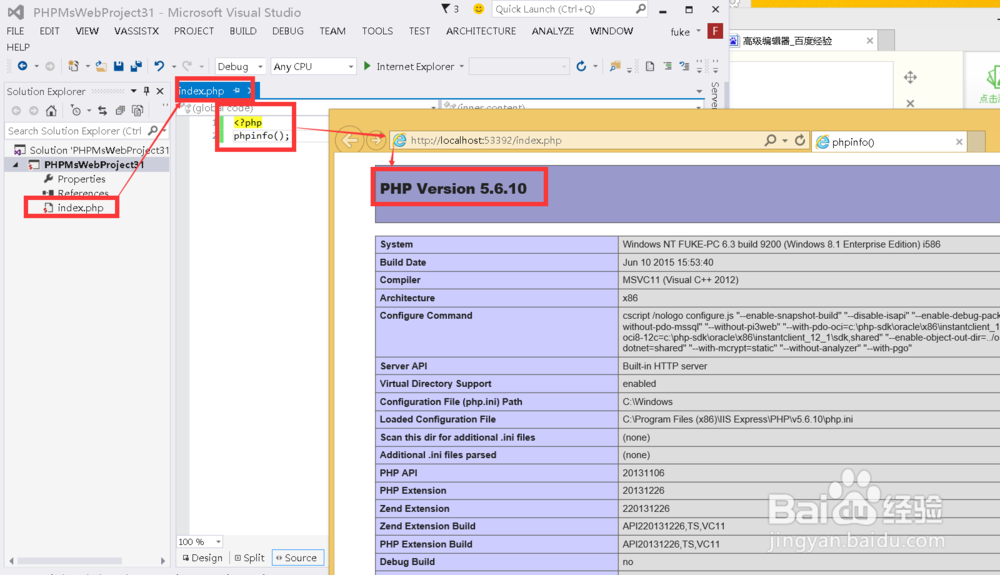
Task: Click the red F account avatar
Action: click(715, 31)
